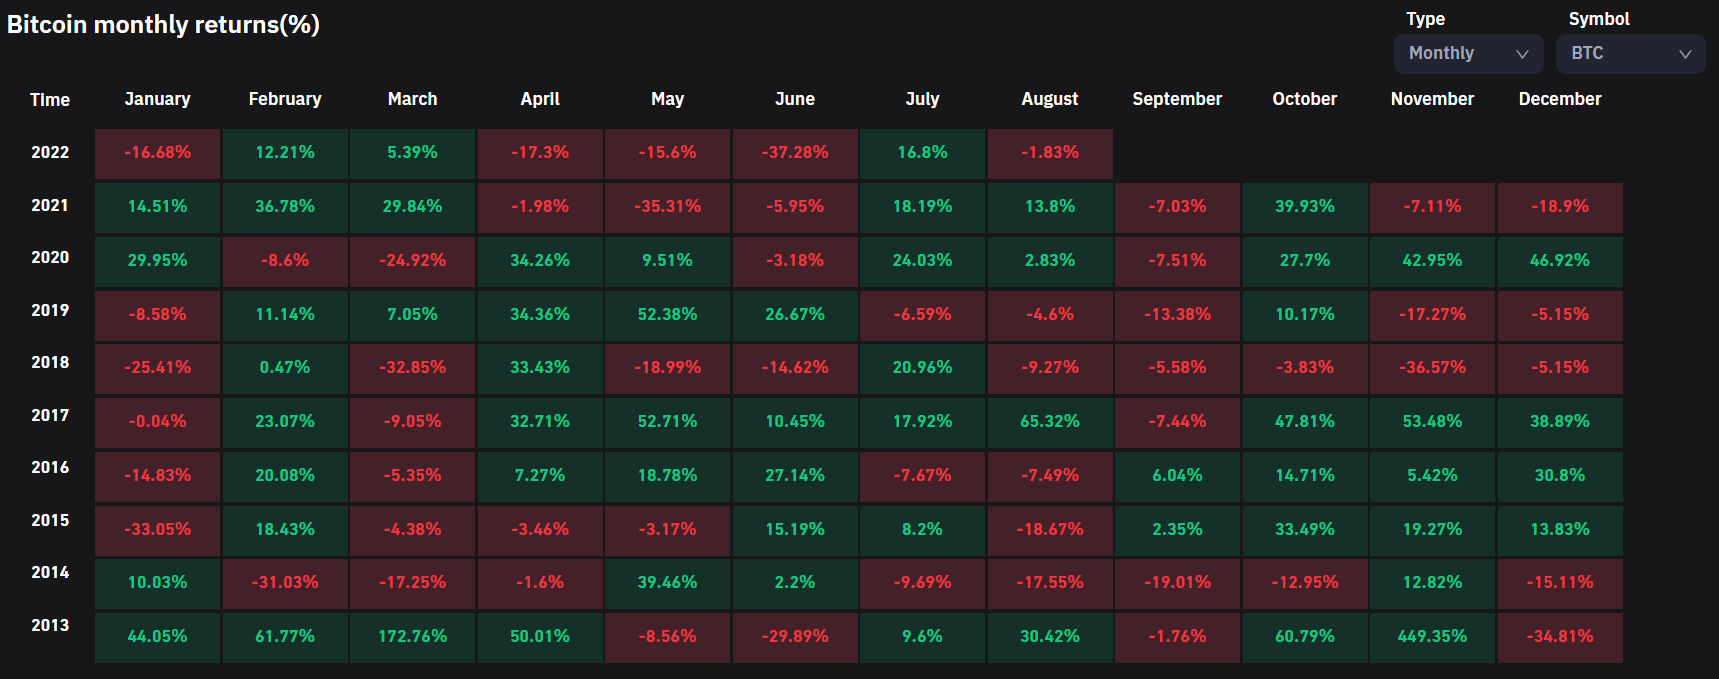This screenshot has width=1719, height=679.
Task: Select the -36.57% November 2018 cell
Action: pyautogui.click(x=1432, y=368)
